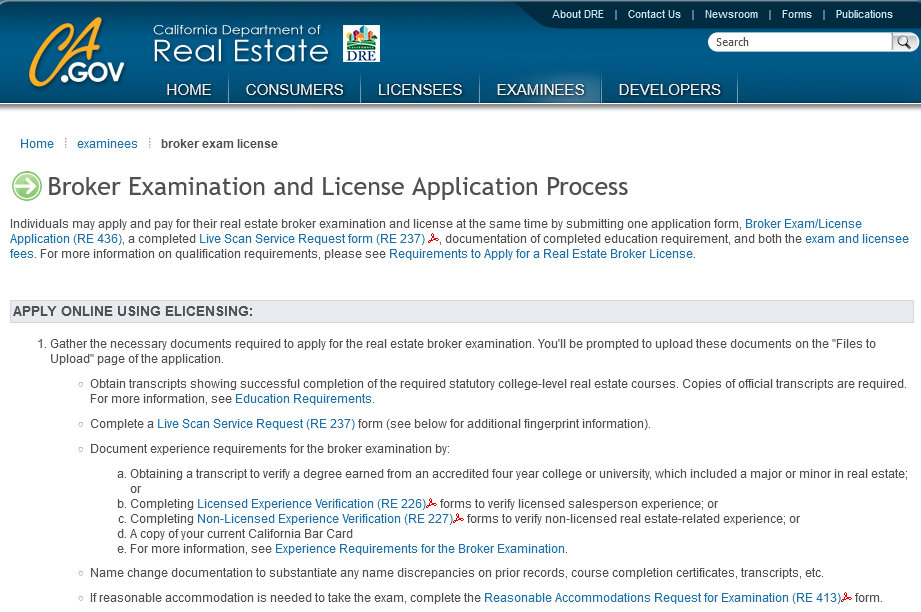Select Contact Us
This screenshot has height=612, width=921.
654,14
